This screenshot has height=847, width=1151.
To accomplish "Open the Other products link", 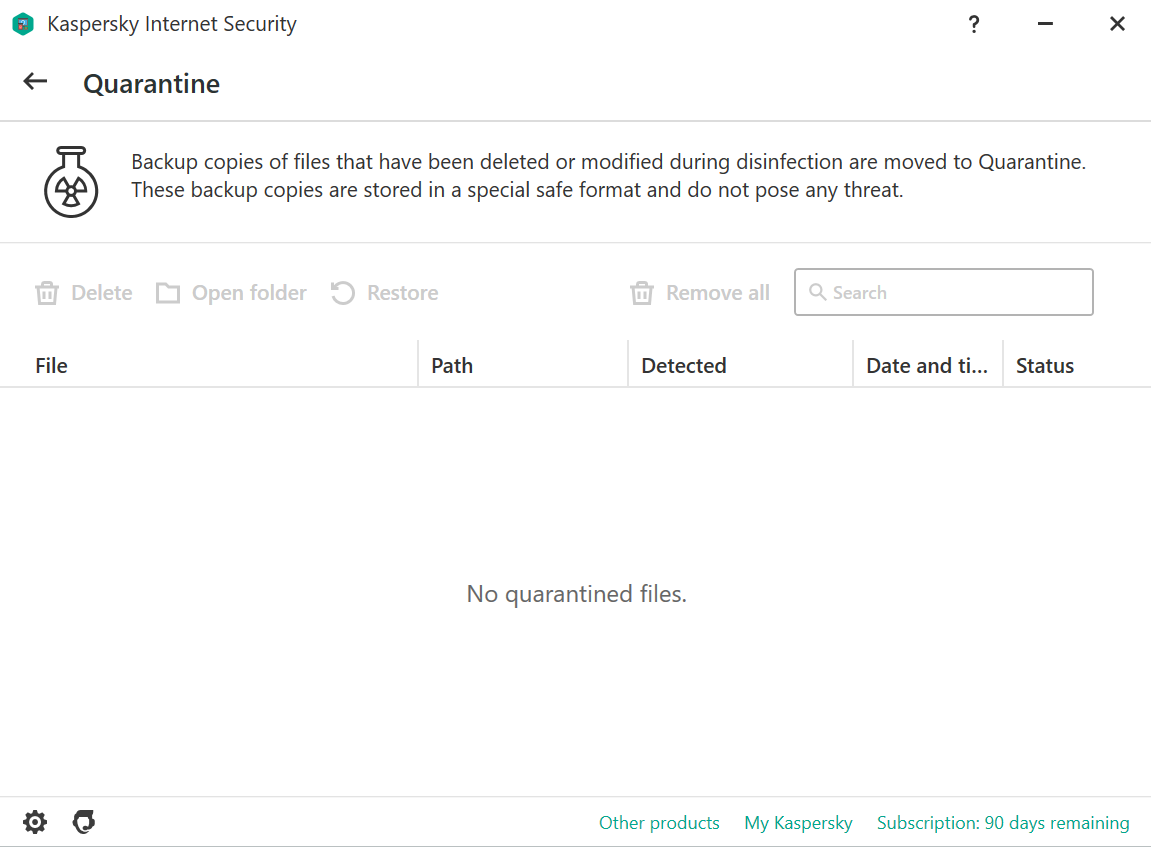I will [659, 823].
